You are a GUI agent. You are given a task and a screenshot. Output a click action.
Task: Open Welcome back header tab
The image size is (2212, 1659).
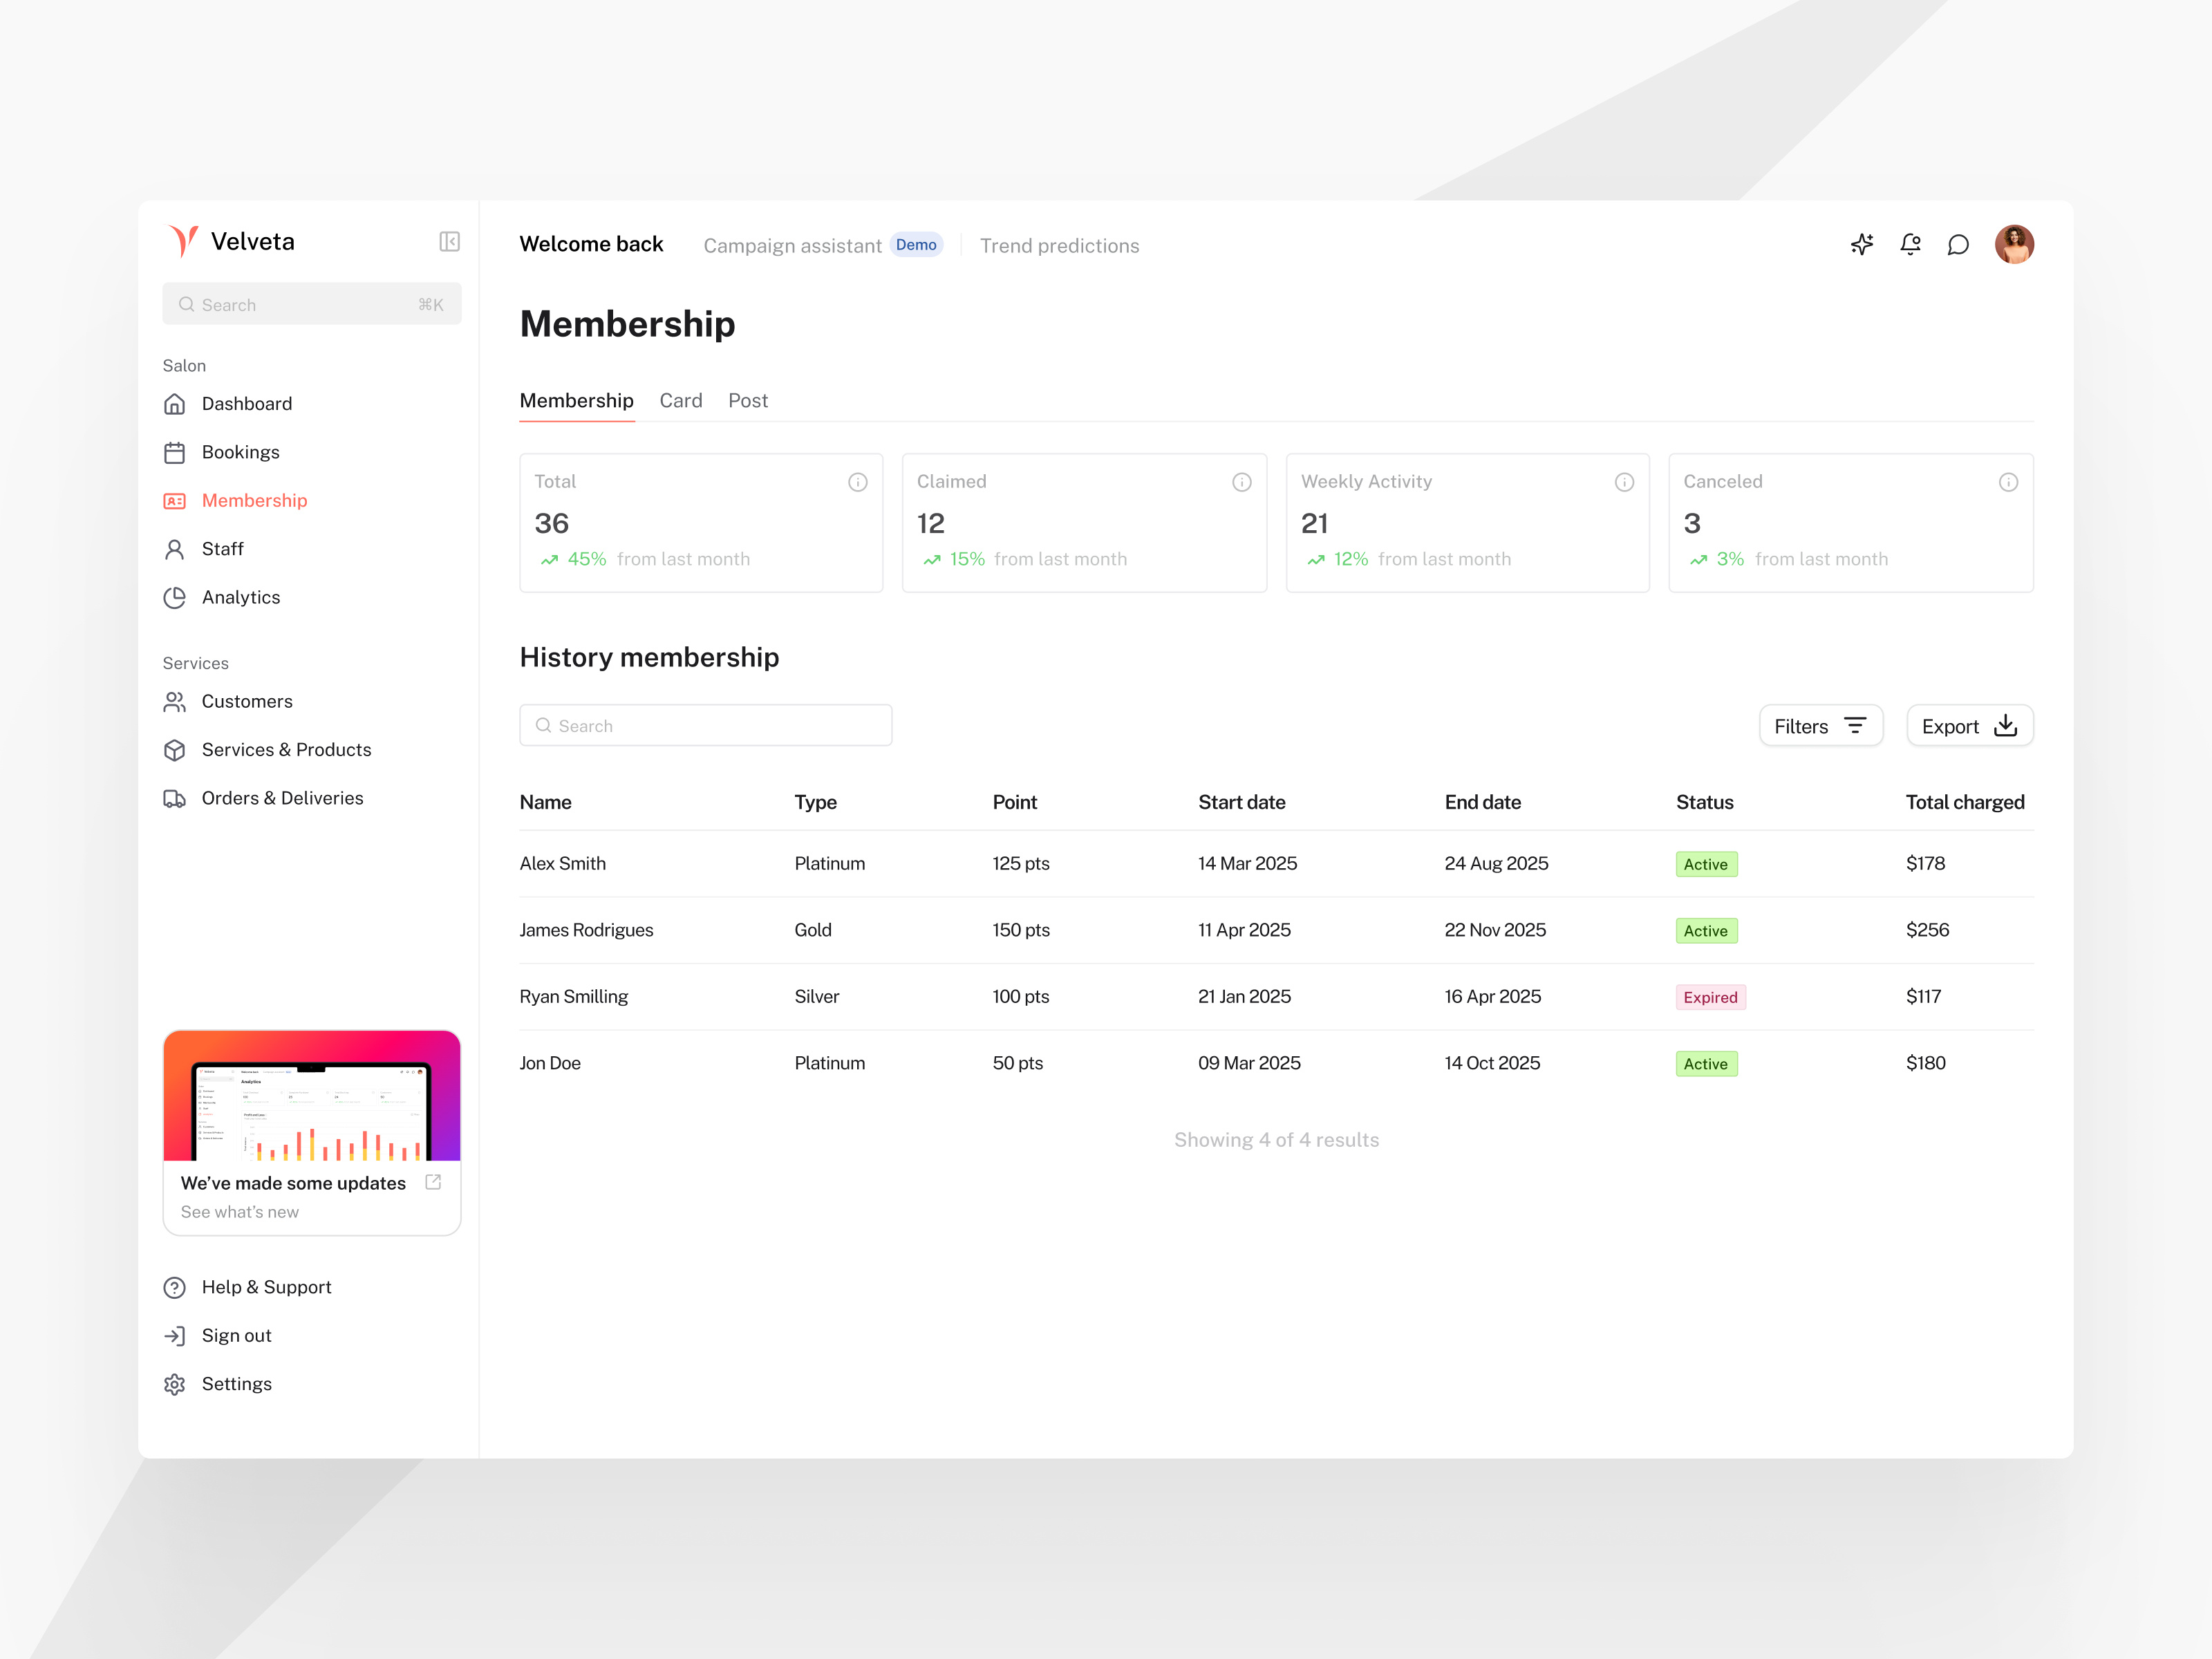(x=591, y=245)
